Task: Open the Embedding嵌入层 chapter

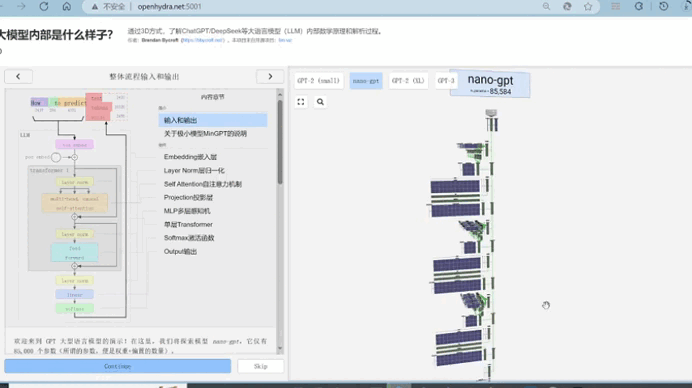Action: [x=190, y=157]
